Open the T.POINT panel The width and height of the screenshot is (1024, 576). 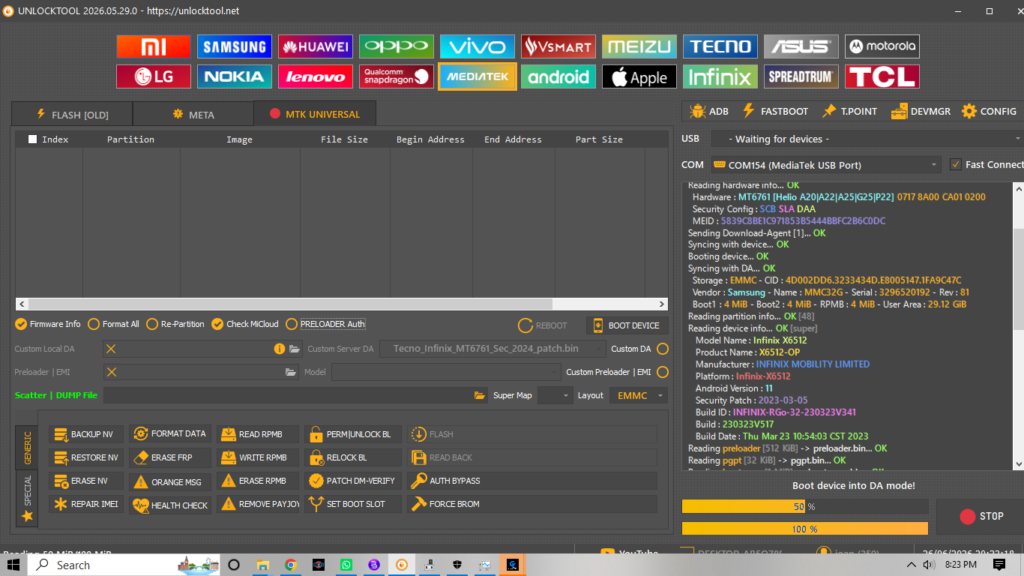pos(850,112)
